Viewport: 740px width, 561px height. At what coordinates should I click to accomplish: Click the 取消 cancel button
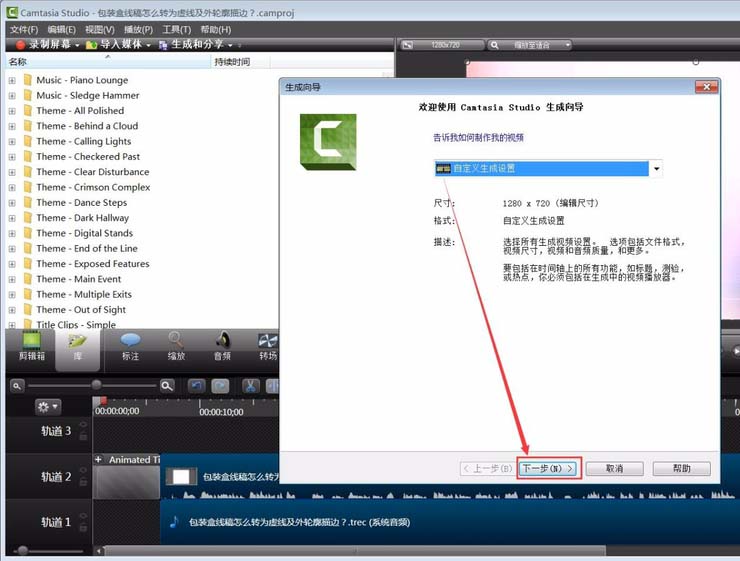point(614,469)
